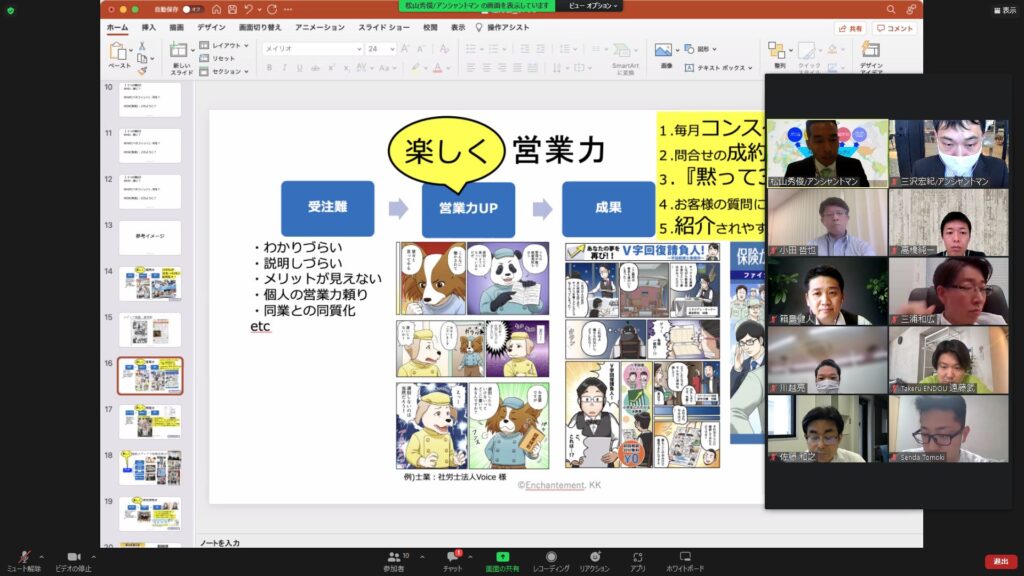
Task: Click the ノートを入力 notes field
Action: [x=220, y=543]
